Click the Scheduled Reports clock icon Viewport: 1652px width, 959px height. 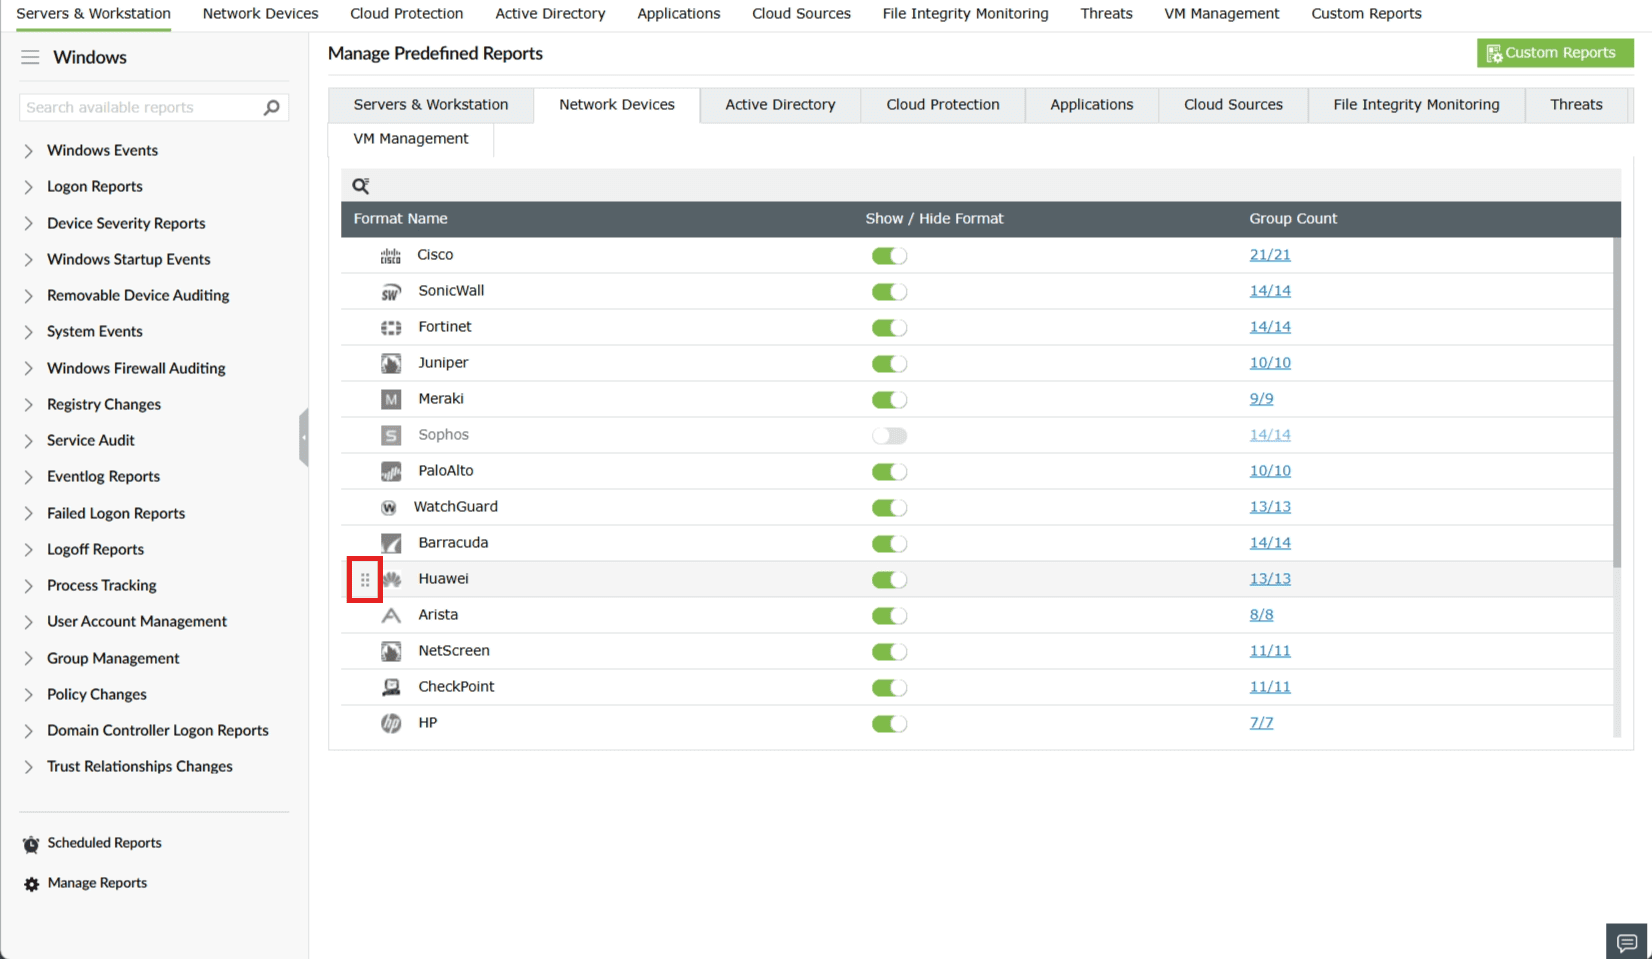click(29, 843)
